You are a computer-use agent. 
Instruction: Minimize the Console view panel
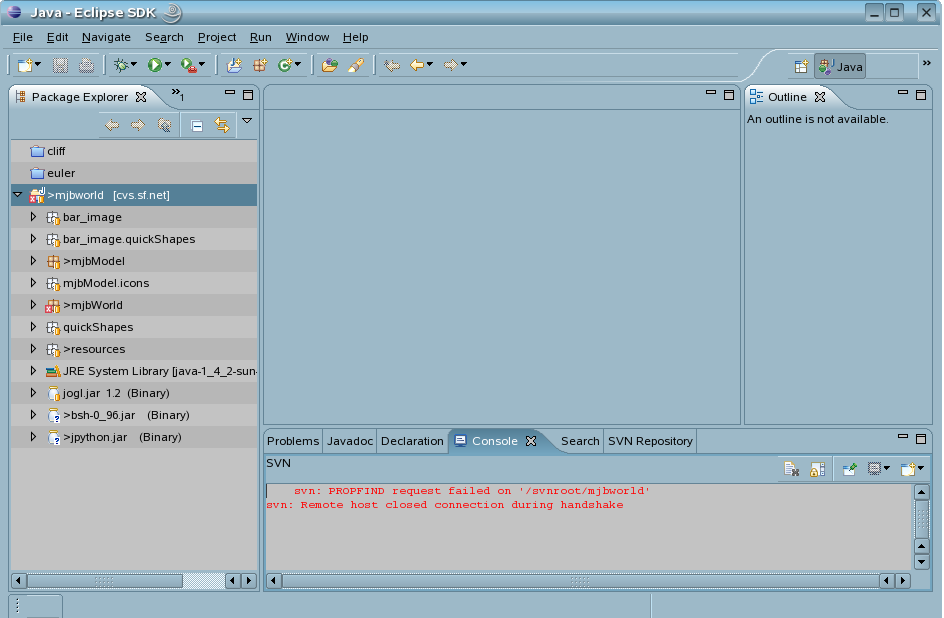[x=902, y=436]
